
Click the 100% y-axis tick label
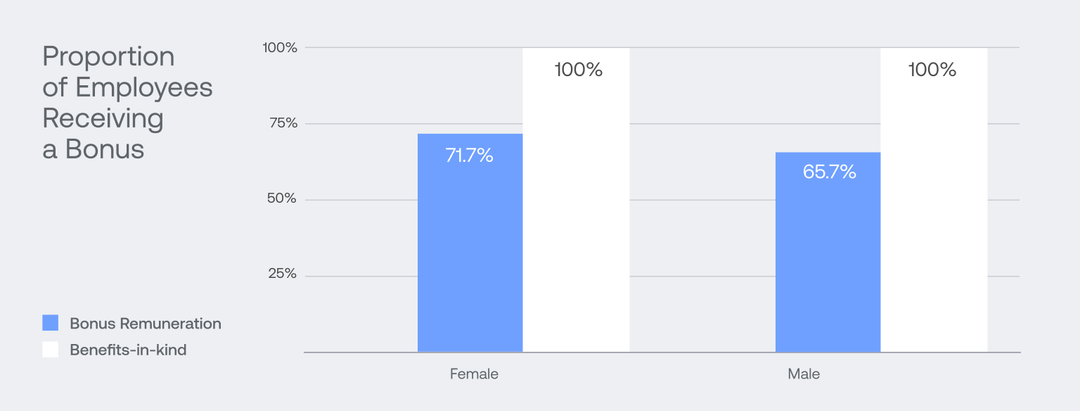(279, 47)
